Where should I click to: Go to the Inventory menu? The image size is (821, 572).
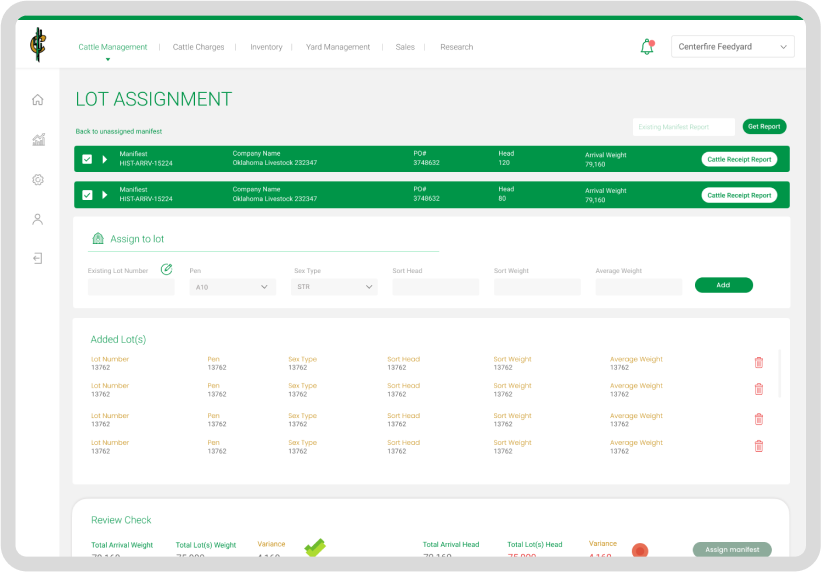click(266, 47)
